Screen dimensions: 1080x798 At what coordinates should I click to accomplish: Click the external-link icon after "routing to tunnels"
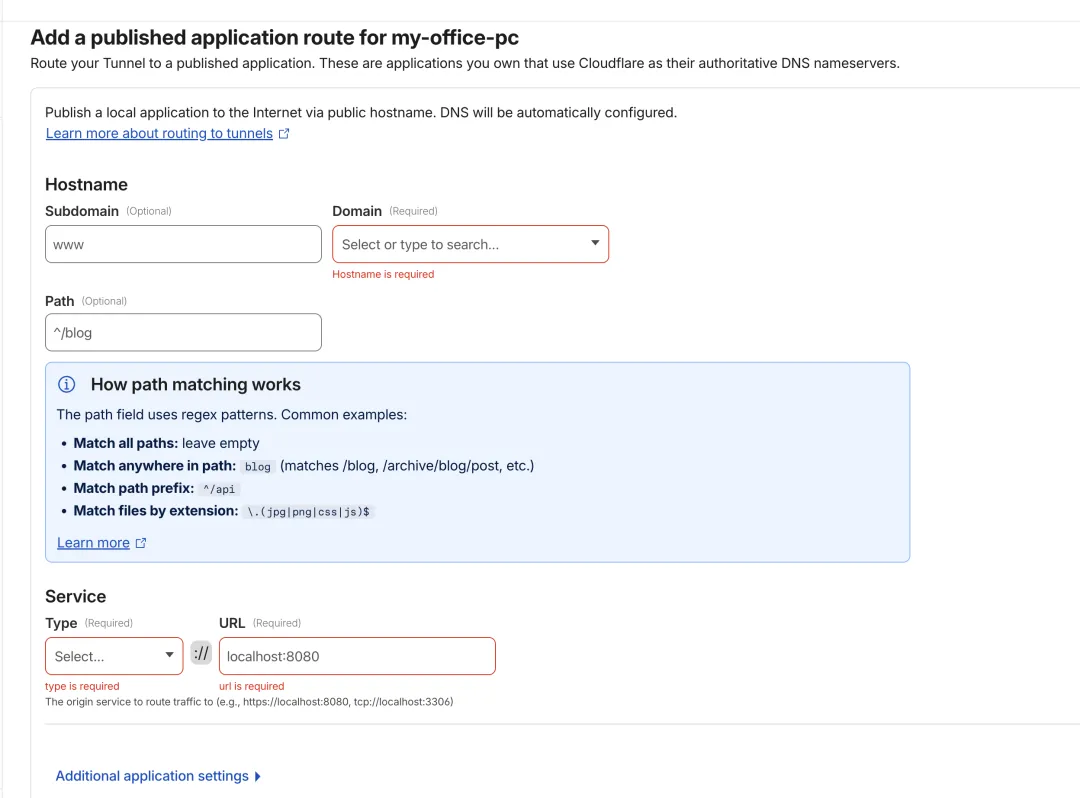284,134
